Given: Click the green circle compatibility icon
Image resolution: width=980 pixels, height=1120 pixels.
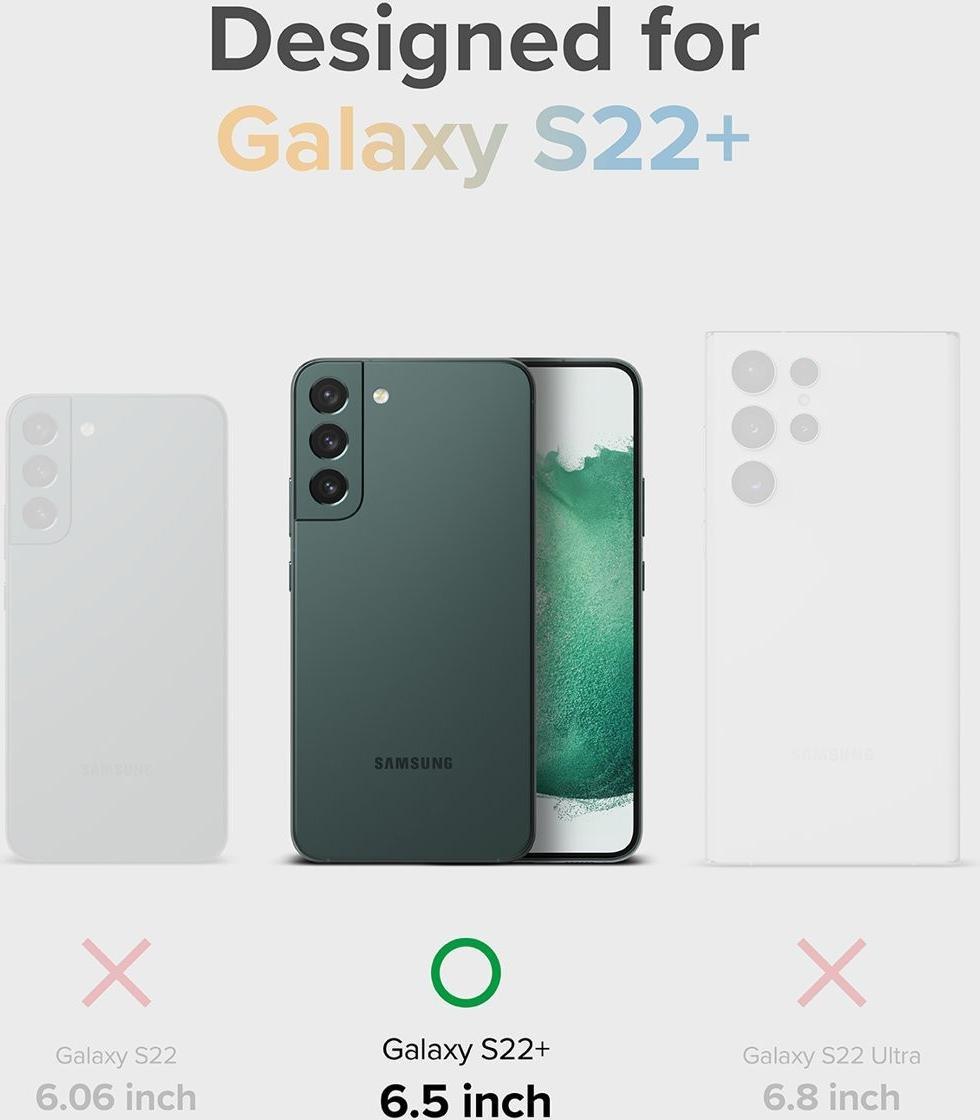Looking at the screenshot, I should 466,972.
